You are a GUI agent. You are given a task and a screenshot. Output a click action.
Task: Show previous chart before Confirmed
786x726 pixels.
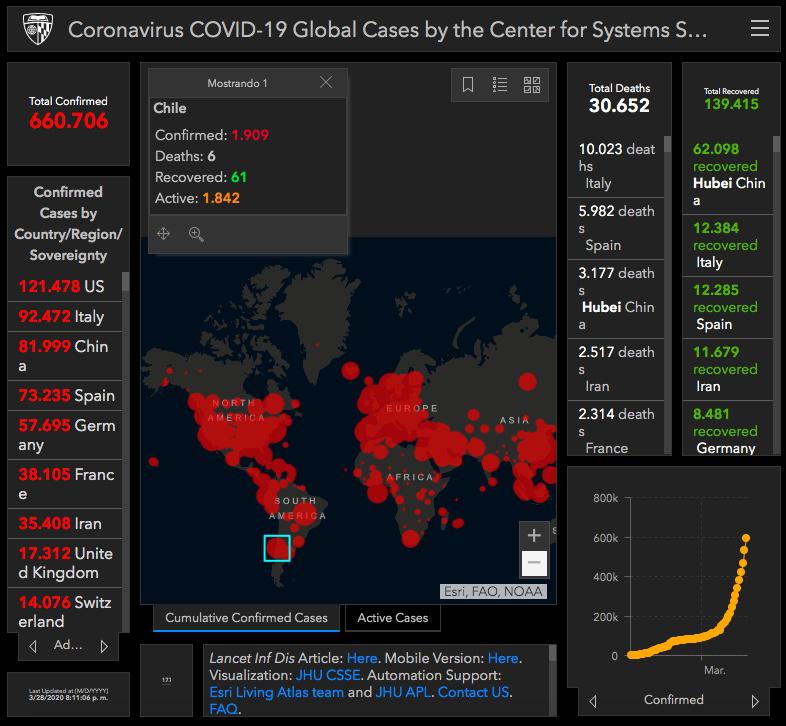click(x=593, y=701)
